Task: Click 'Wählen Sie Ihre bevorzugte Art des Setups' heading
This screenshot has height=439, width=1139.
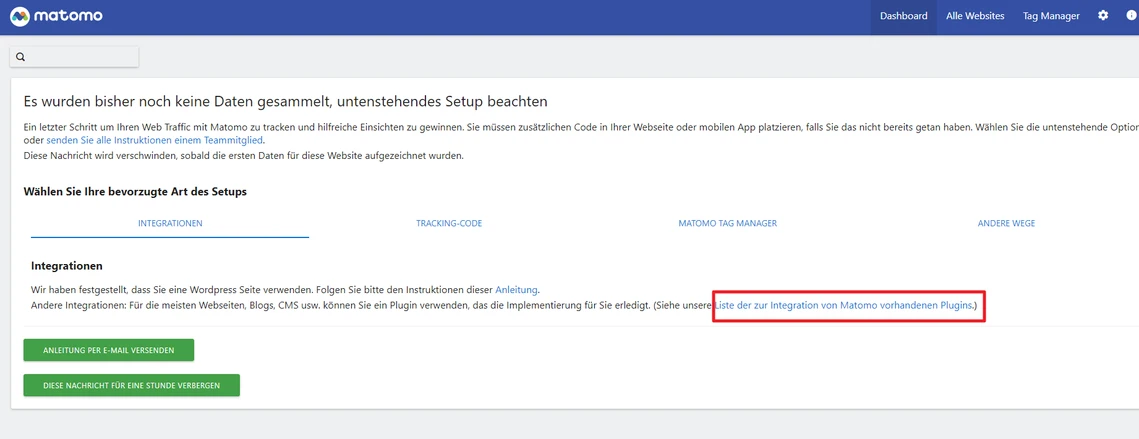Action: tap(135, 191)
